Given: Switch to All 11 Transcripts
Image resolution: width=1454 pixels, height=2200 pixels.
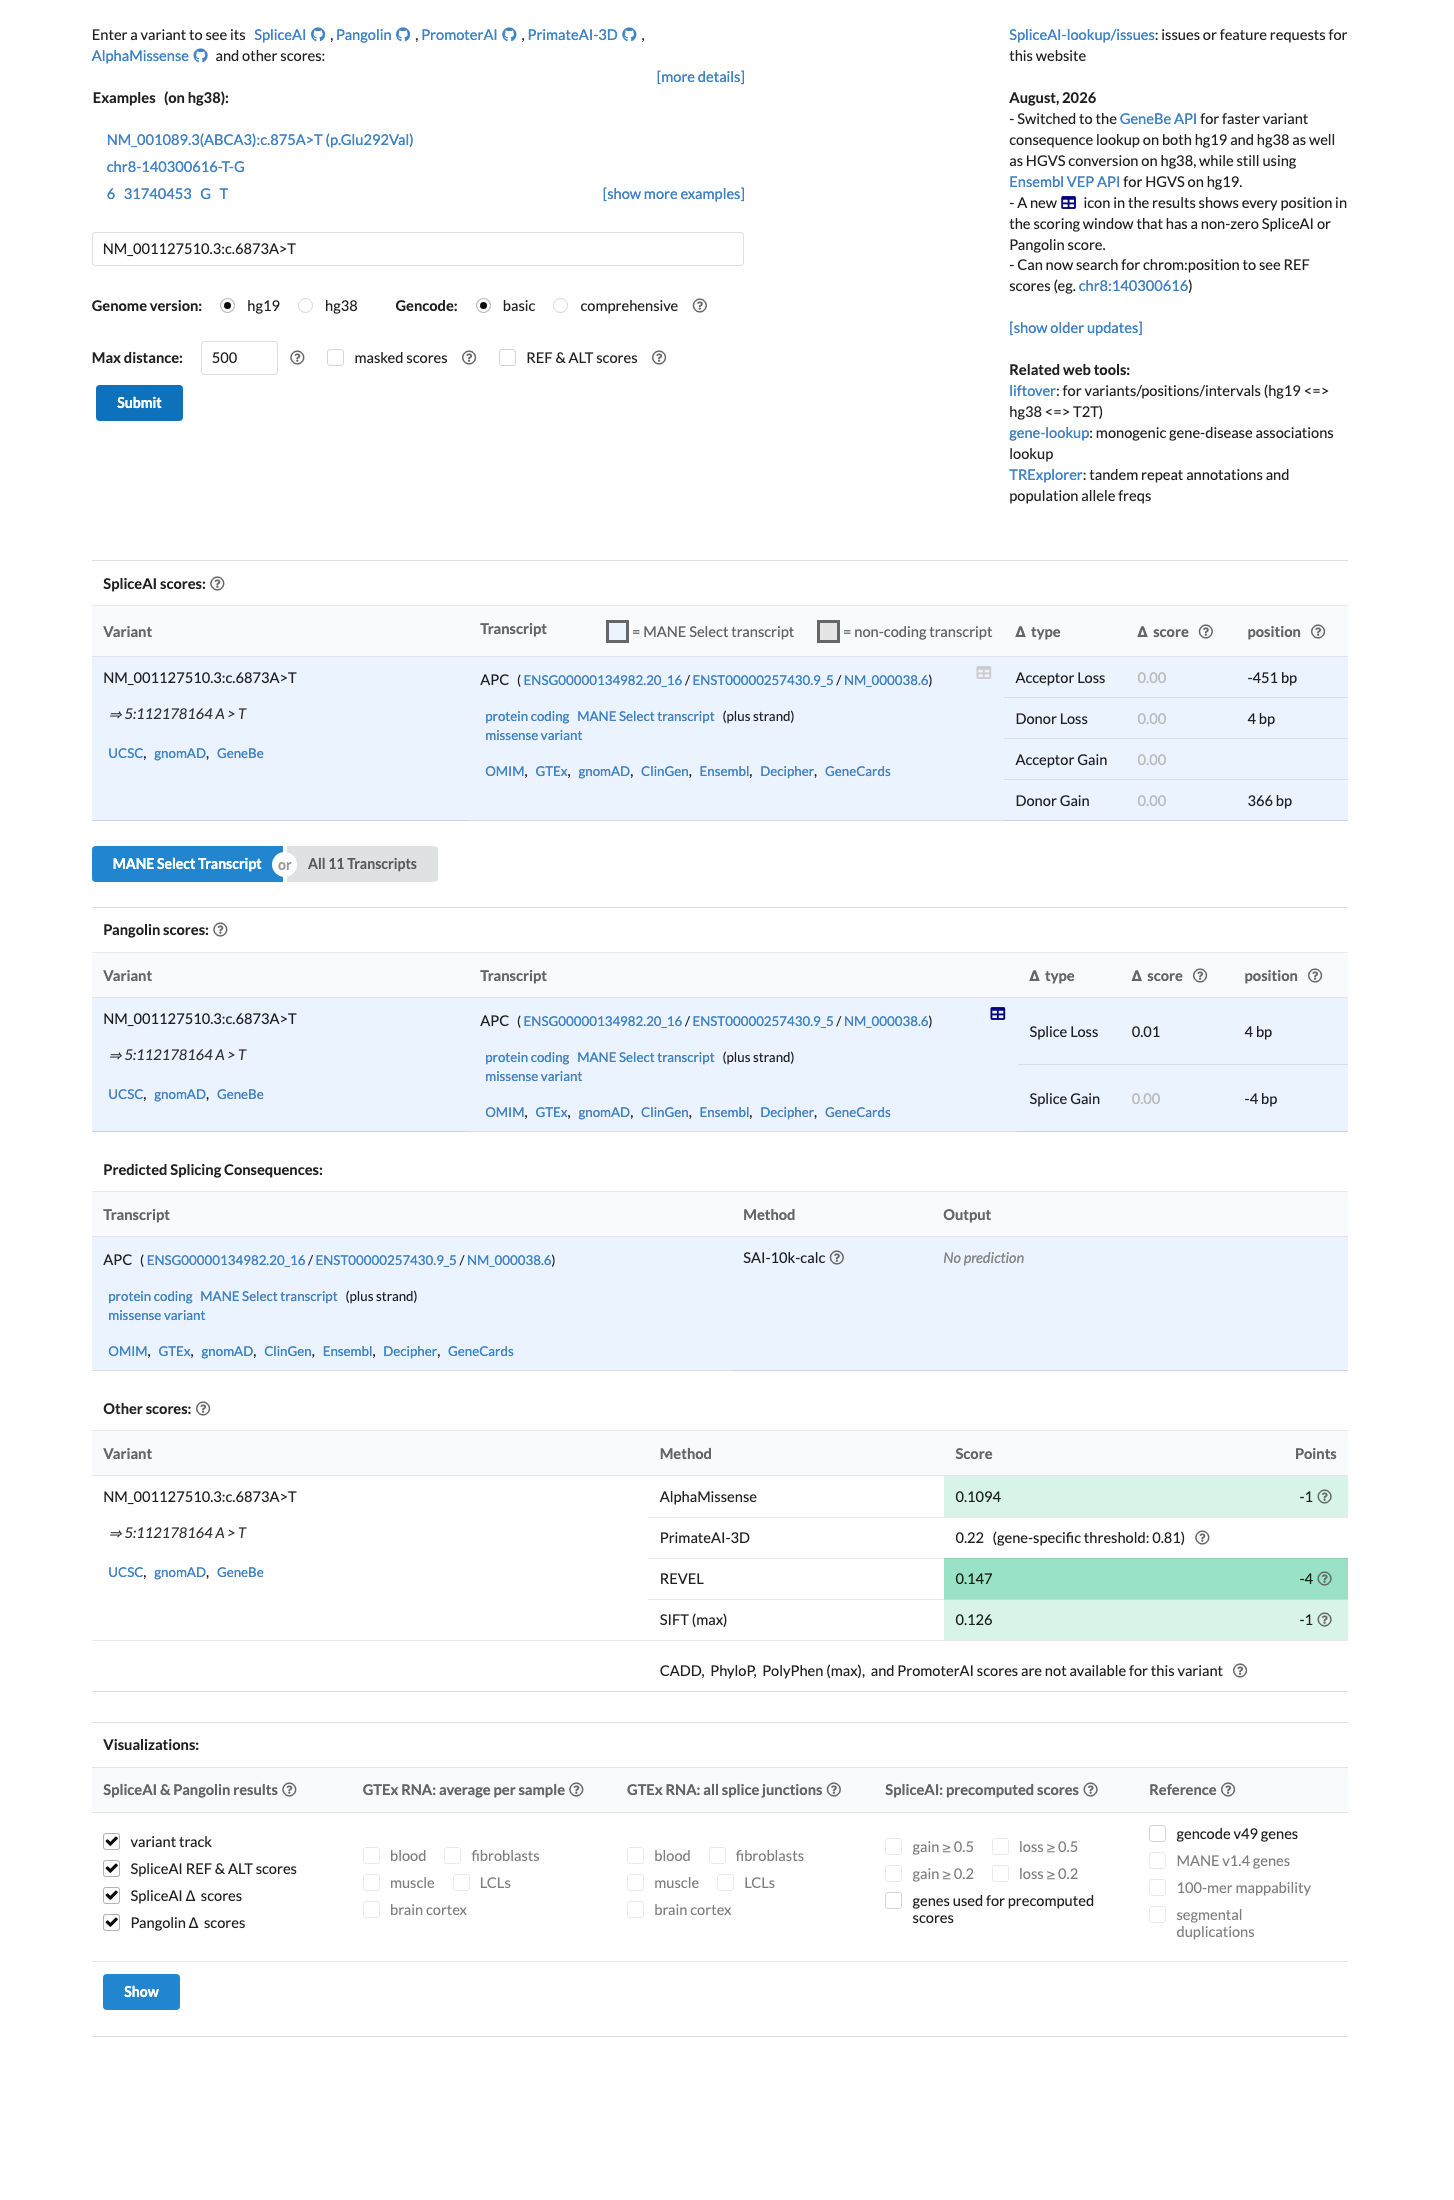Looking at the screenshot, I should click(x=362, y=864).
